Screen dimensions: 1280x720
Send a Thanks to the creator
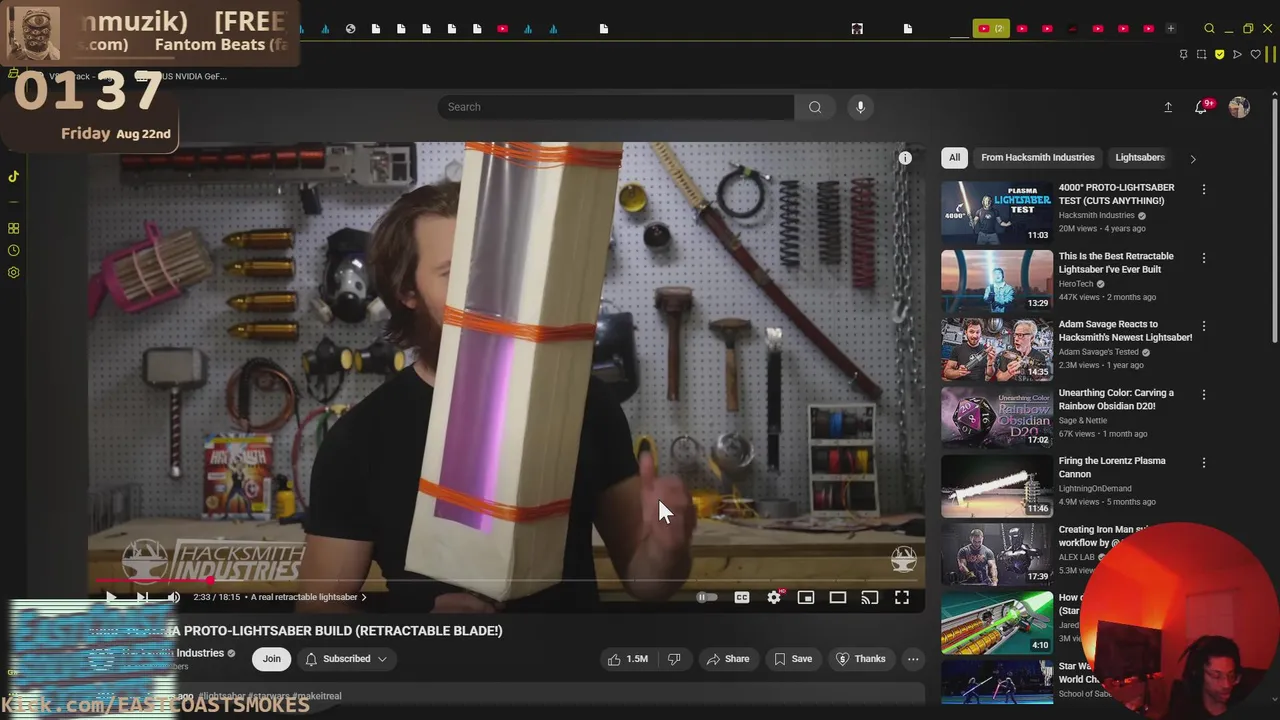tap(860, 659)
